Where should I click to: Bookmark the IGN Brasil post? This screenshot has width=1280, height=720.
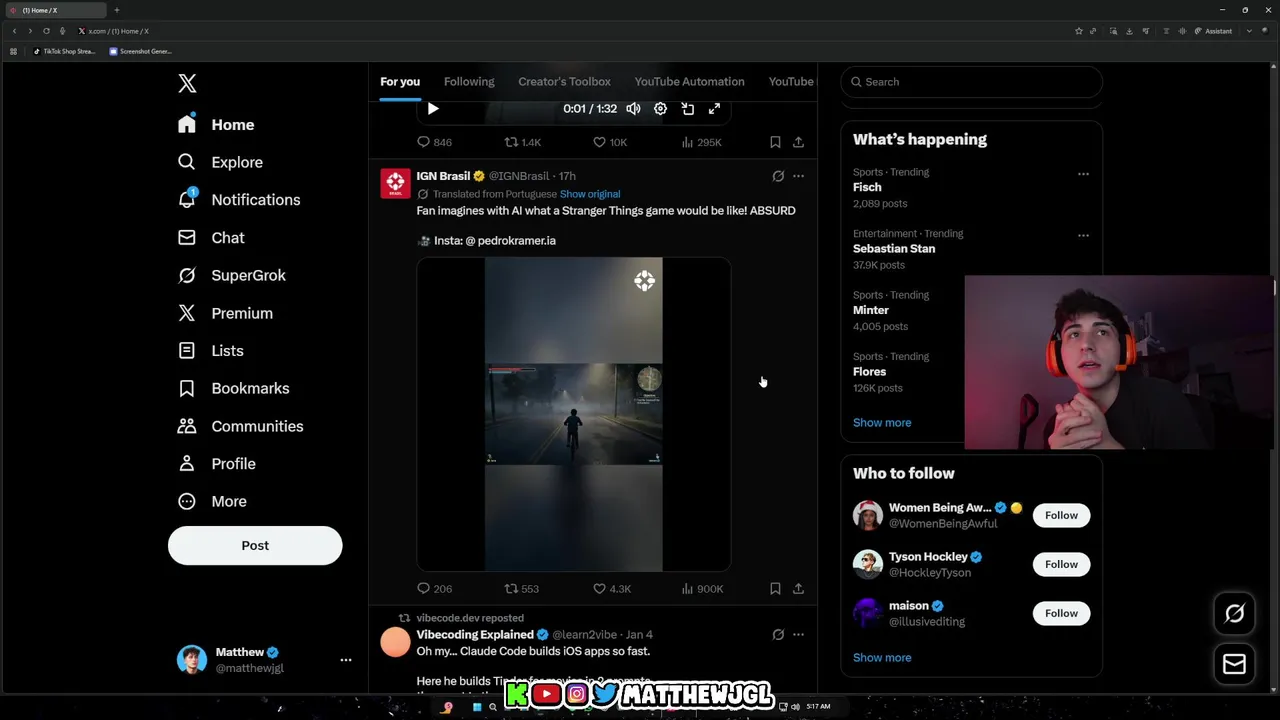click(x=775, y=589)
